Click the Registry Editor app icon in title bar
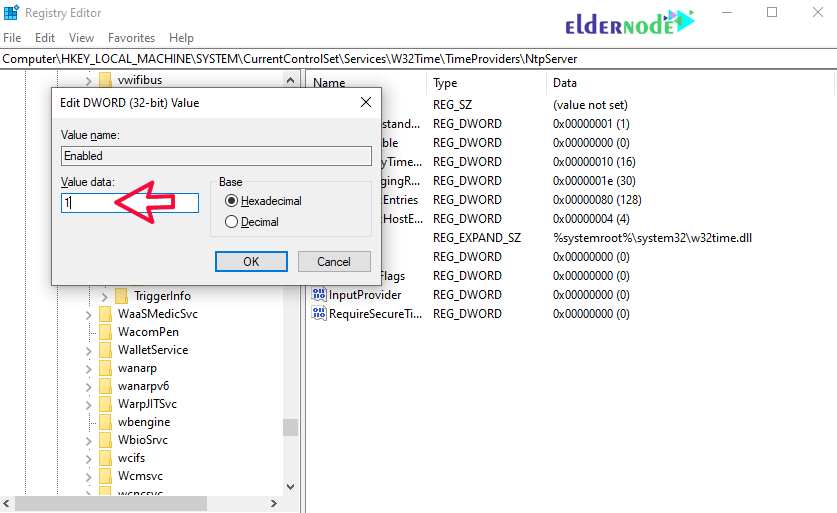 tap(12, 13)
